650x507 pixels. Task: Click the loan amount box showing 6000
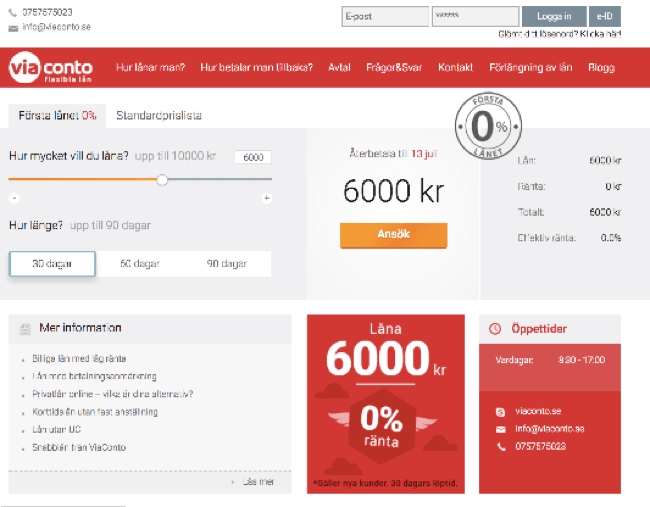coord(253,158)
